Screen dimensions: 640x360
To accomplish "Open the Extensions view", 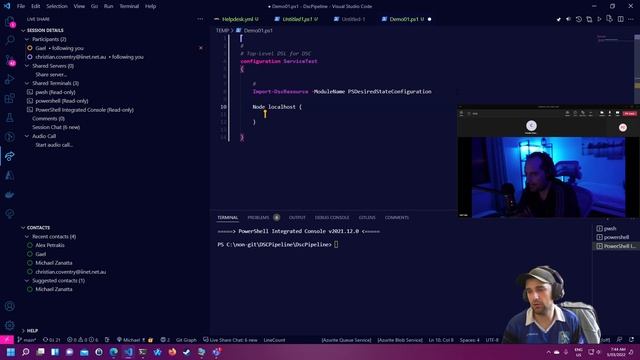I will pos(9,98).
